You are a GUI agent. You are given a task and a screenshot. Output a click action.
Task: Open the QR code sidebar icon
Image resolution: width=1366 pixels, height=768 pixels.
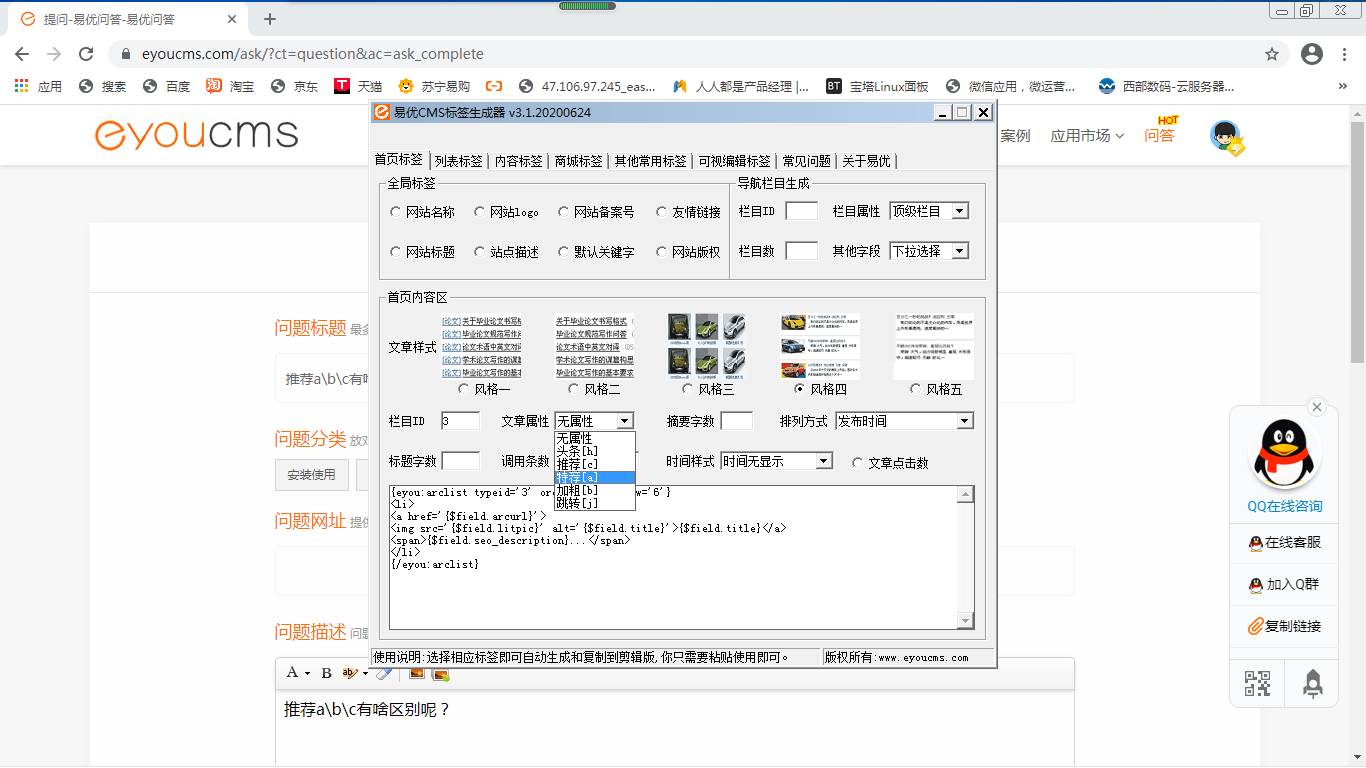point(1257,683)
